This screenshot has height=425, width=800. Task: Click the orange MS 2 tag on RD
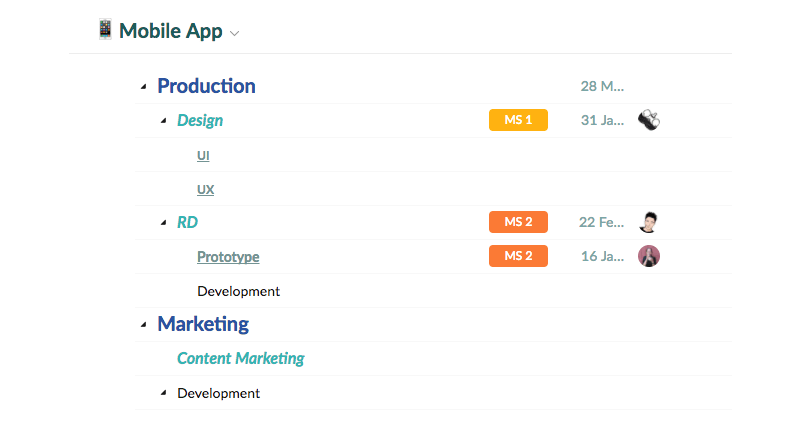pyautogui.click(x=518, y=222)
